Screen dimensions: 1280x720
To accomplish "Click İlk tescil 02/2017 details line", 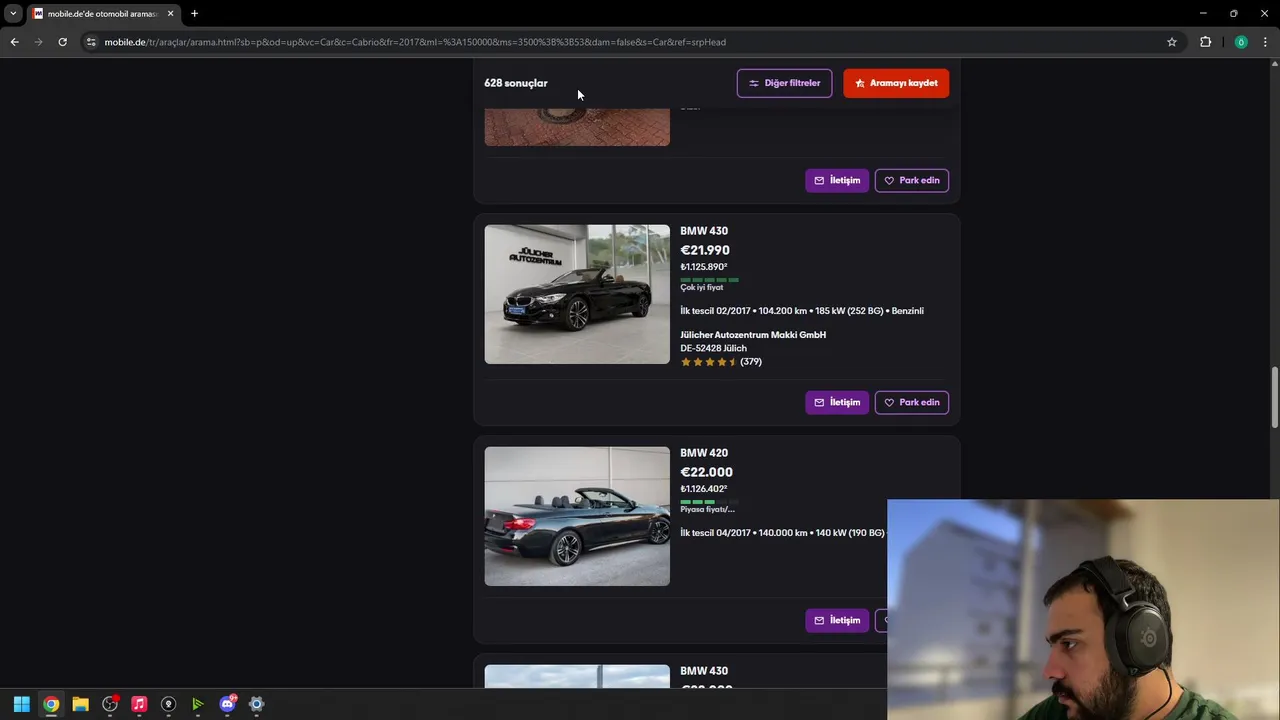I will pos(802,311).
